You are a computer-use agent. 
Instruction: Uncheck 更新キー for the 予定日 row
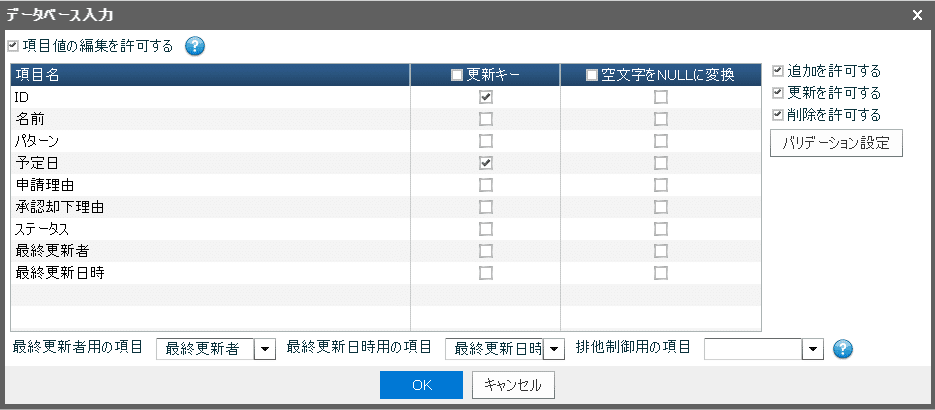coord(486,163)
